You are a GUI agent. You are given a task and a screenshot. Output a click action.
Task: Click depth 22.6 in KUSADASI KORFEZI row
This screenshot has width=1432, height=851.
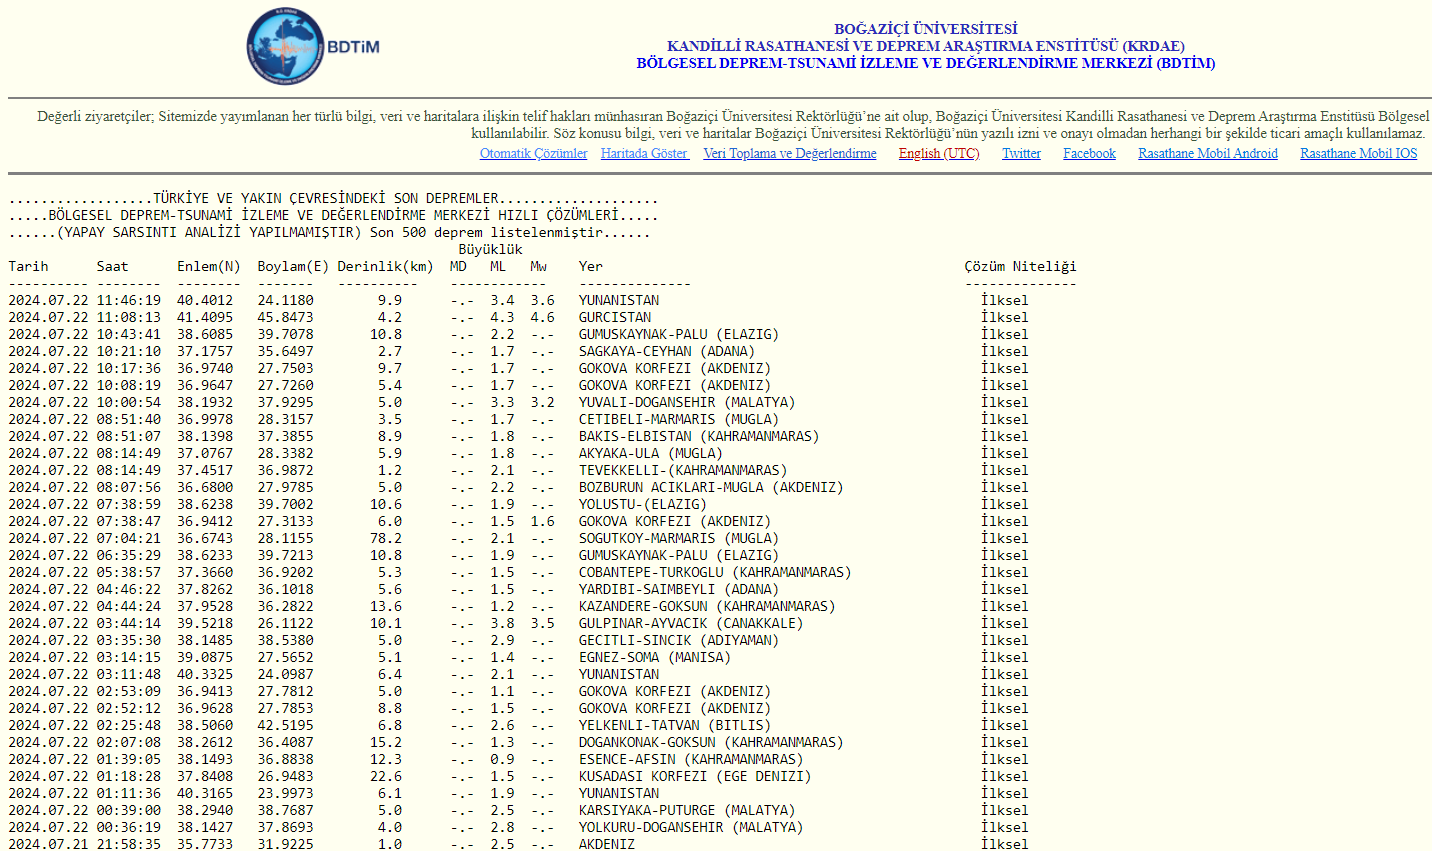tap(386, 776)
